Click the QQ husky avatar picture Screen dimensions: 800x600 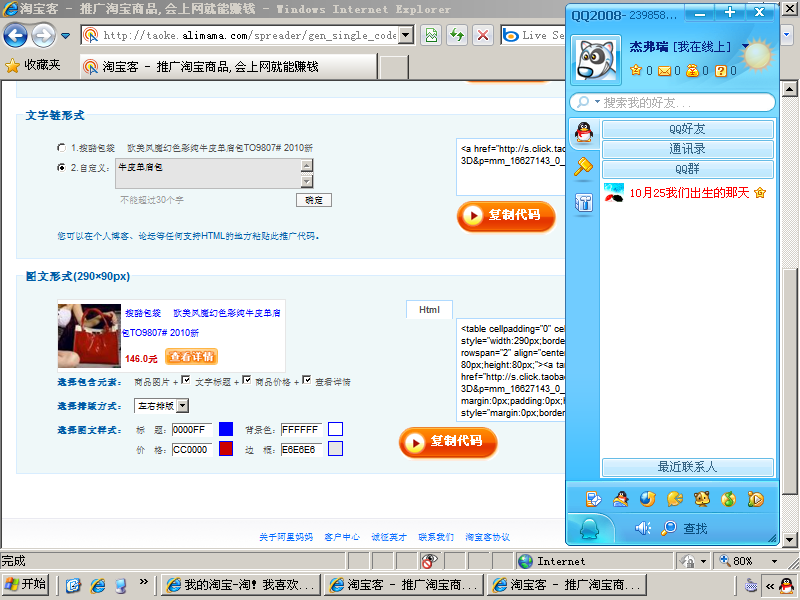pyautogui.click(x=595, y=60)
